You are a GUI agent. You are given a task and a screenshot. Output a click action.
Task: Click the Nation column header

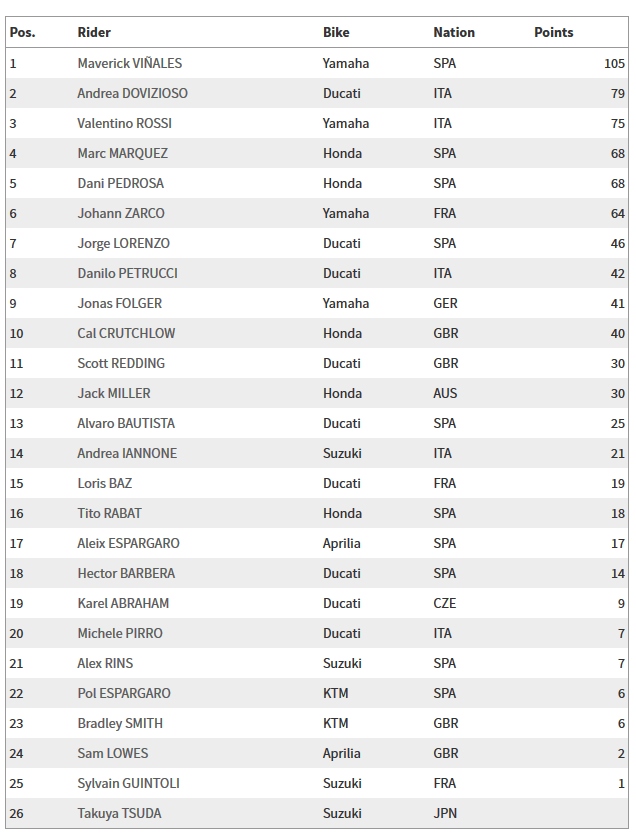click(454, 32)
